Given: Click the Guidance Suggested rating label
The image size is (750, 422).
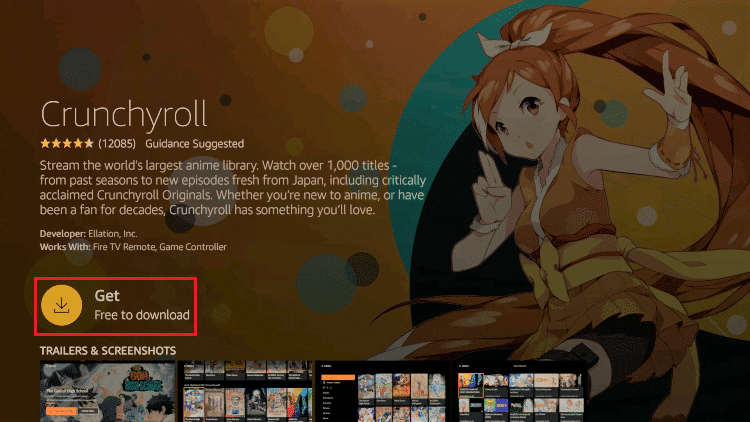Looking at the screenshot, I should pyautogui.click(x=195, y=144).
